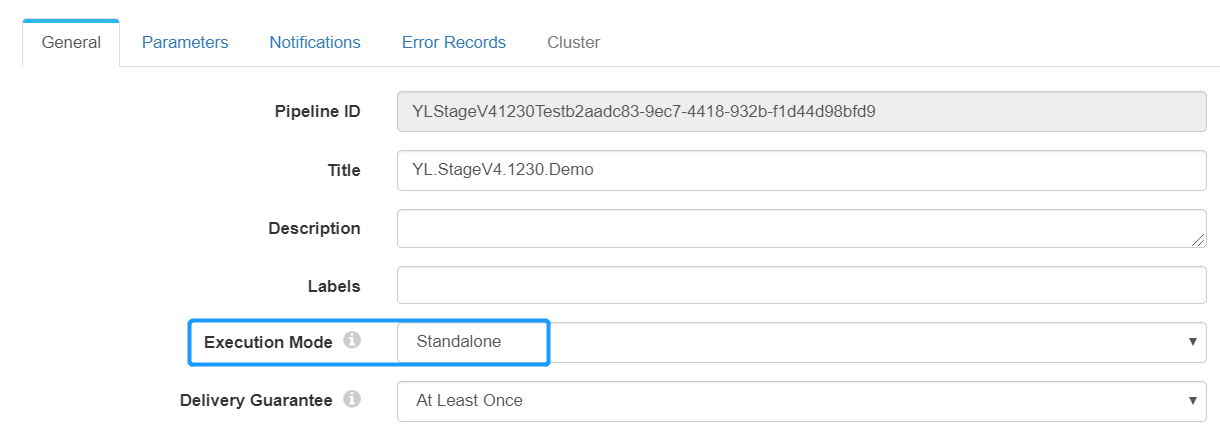Go to the Error Records tab
The height and width of the screenshot is (432, 1220).
pos(454,43)
